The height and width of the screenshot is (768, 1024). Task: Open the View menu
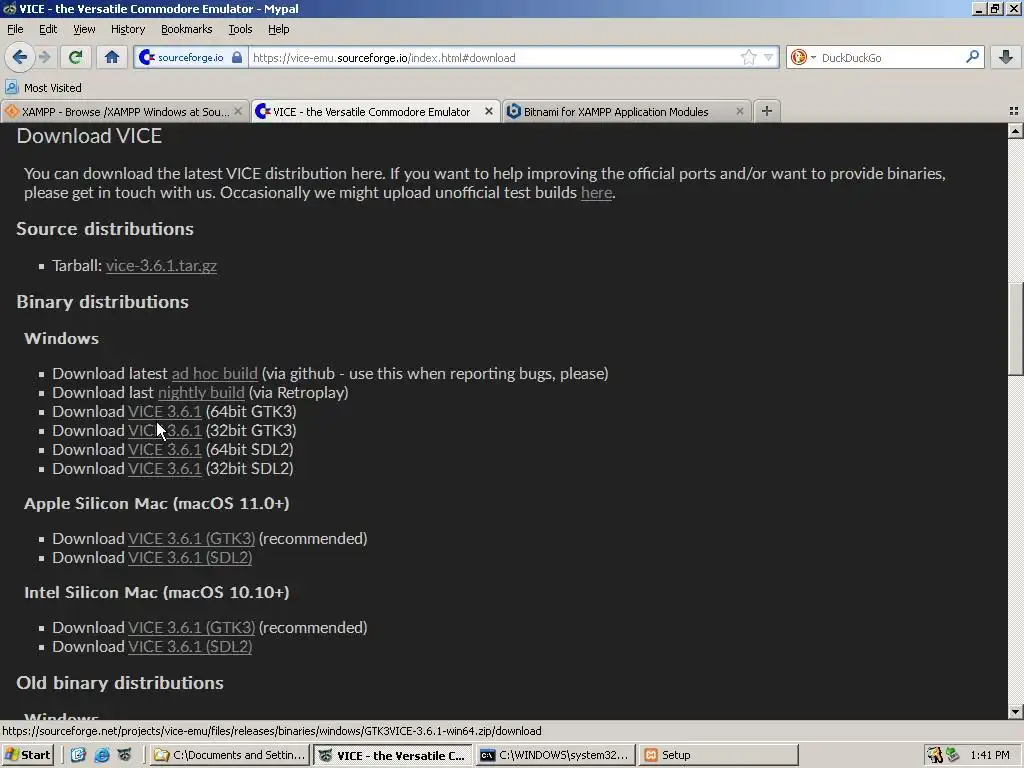(x=84, y=29)
